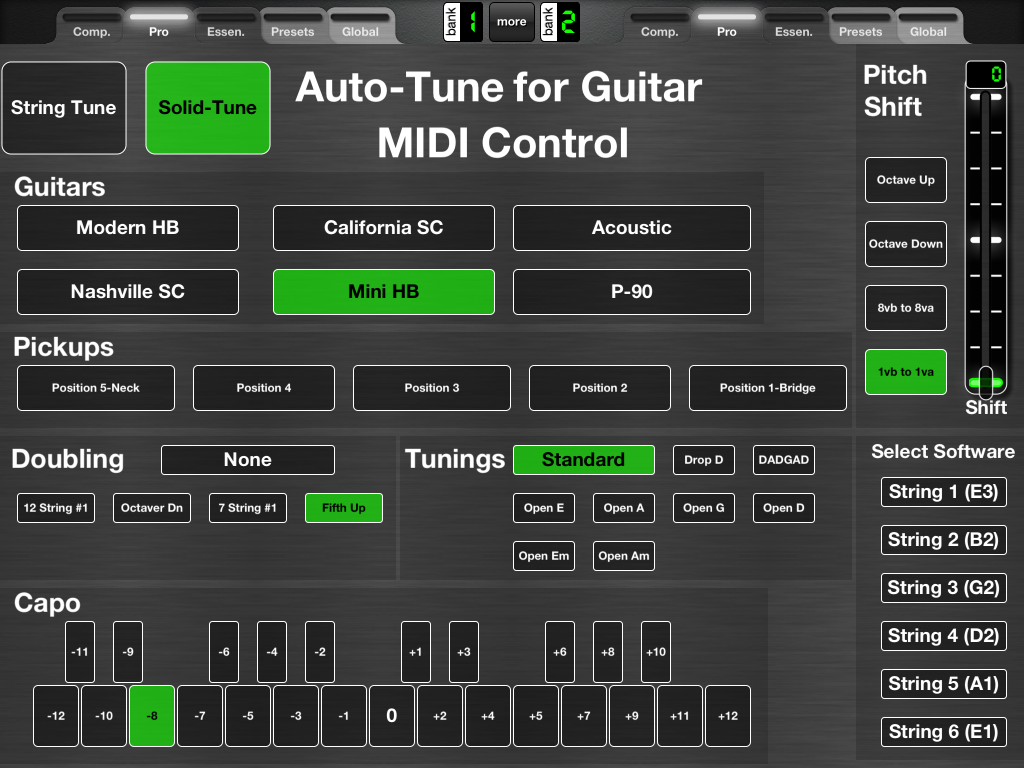The image size is (1024, 768).
Task: Open the left Global tab
Action: click(x=360, y=26)
